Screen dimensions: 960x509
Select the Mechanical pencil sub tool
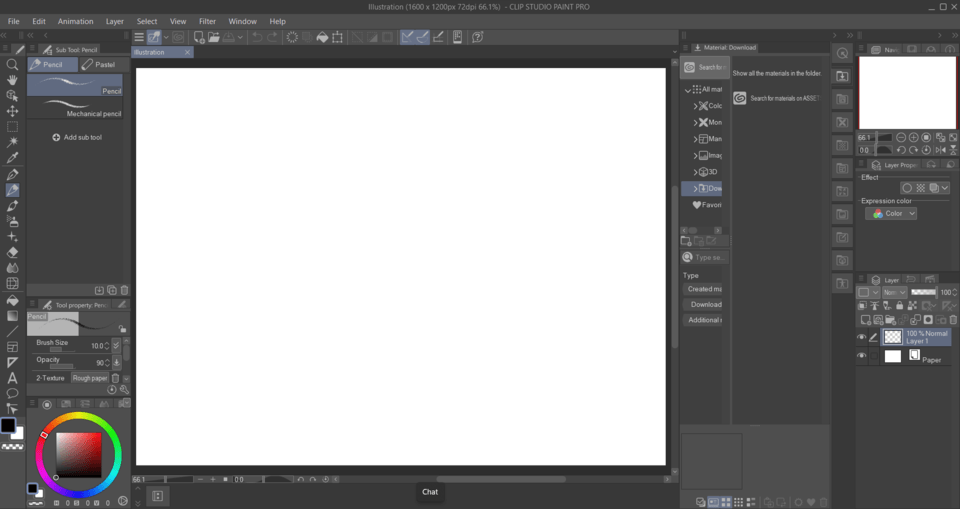(x=75, y=108)
